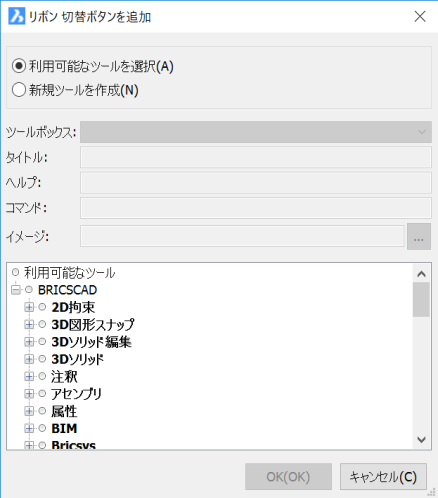Screen dimensions: 438x498
Task: Click the circle icon beside 注釈
Action: click(42, 376)
